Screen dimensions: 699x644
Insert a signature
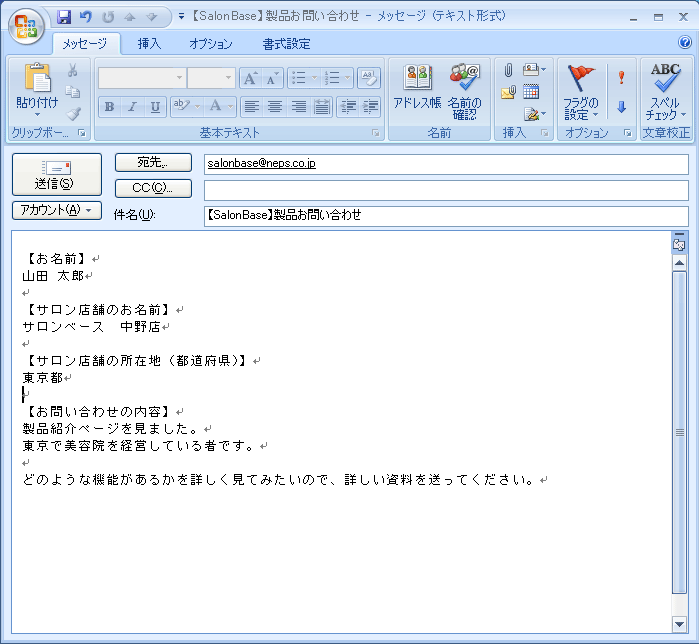click(x=534, y=114)
